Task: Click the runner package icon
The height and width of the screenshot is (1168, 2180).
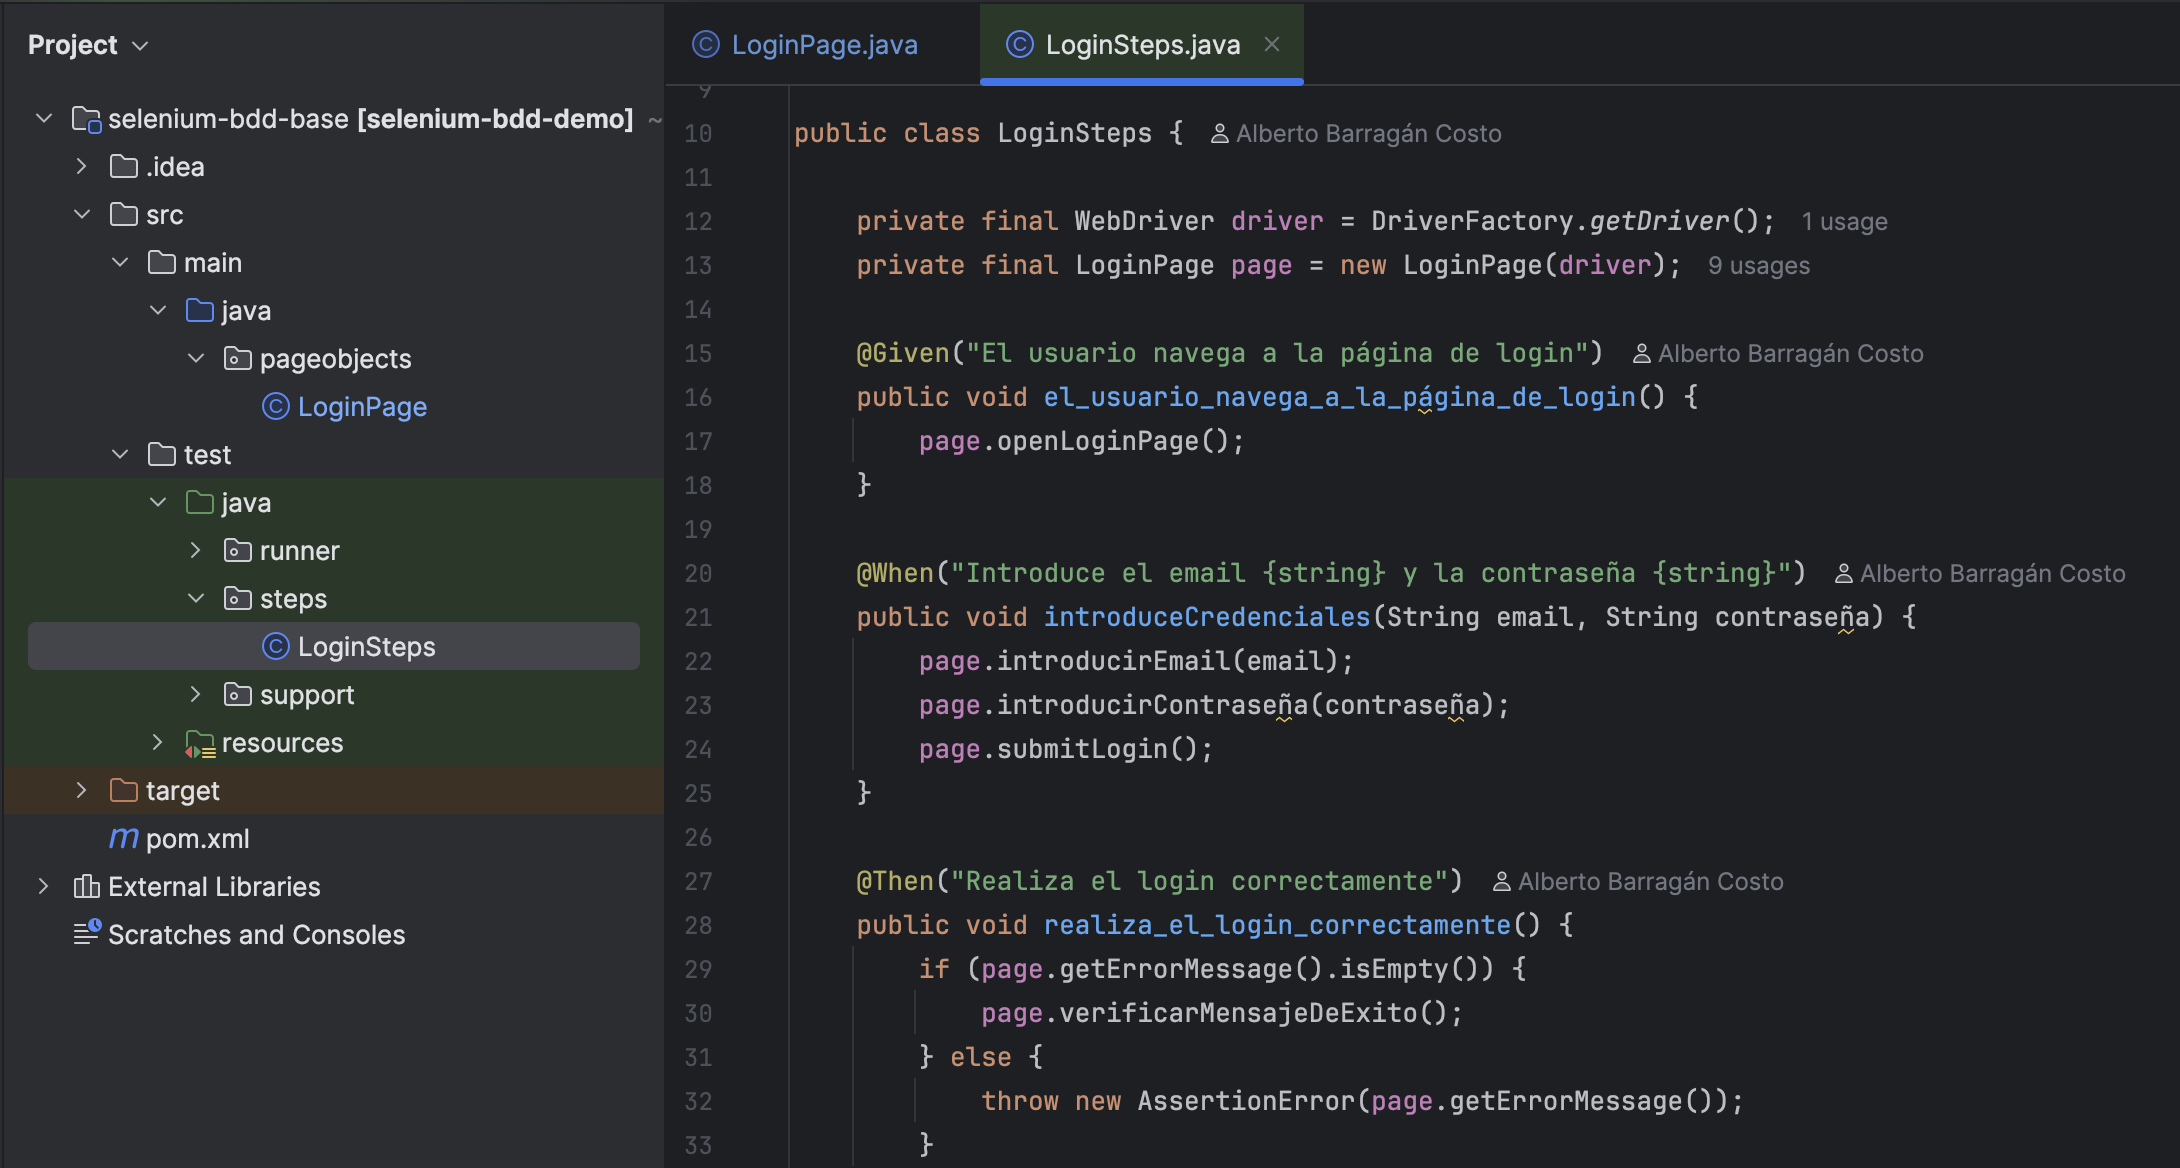Action: (238, 550)
